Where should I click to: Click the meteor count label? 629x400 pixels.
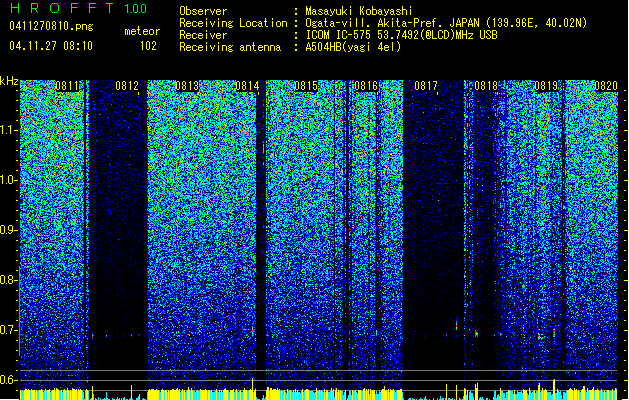[142, 31]
